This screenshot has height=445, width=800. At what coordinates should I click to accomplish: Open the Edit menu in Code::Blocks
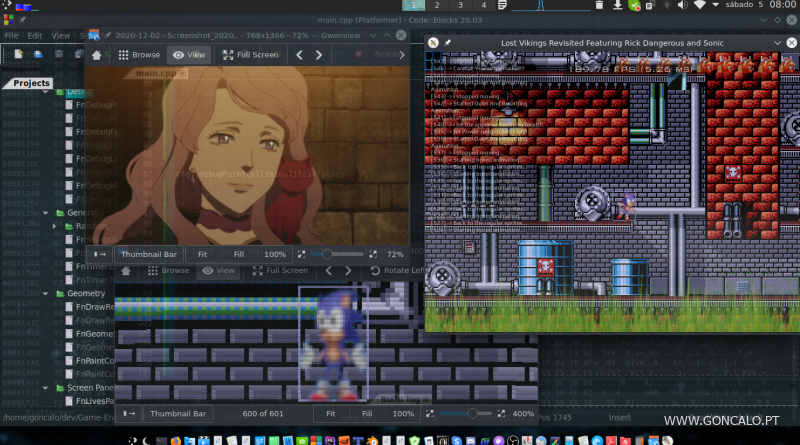[35, 35]
